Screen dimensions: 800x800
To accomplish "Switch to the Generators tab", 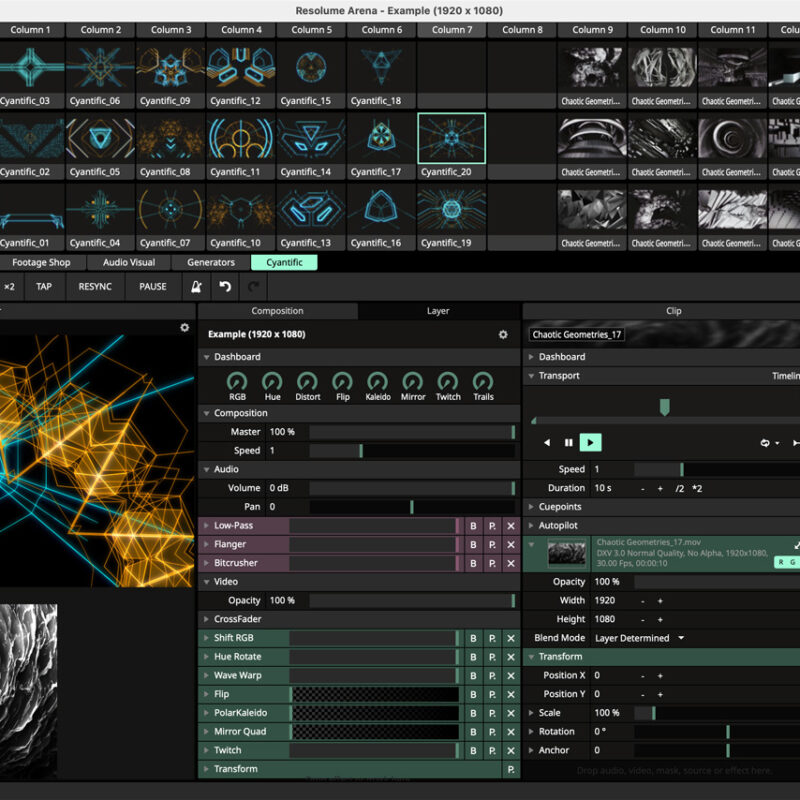I will point(211,262).
